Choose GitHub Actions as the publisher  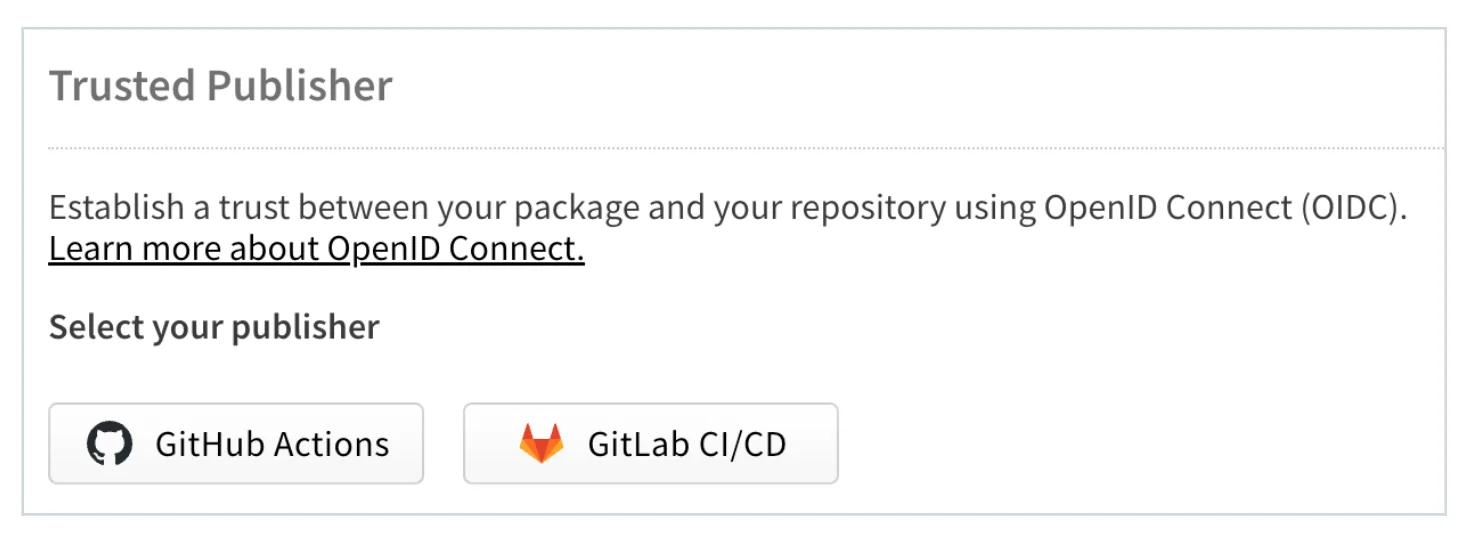236,443
